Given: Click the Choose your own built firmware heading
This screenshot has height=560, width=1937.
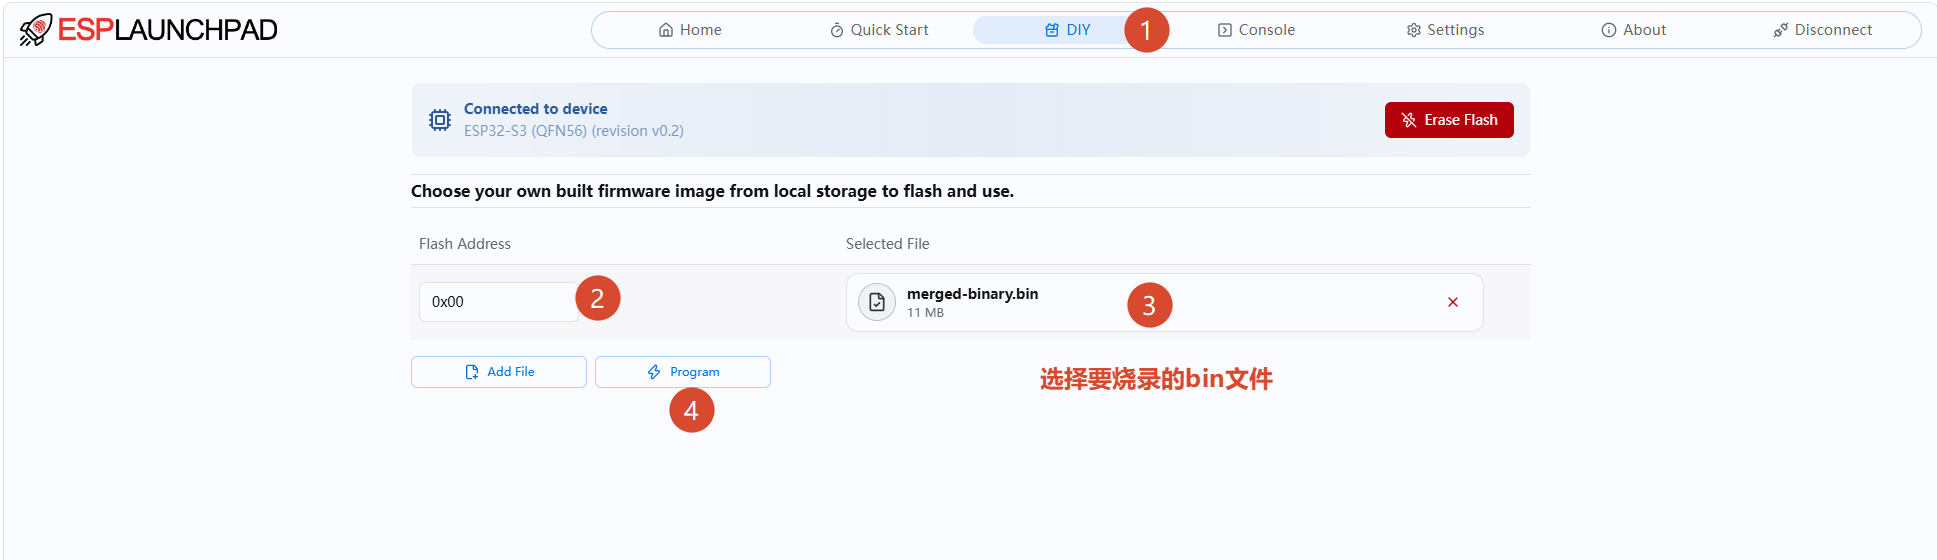Looking at the screenshot, I should [712, 191].
